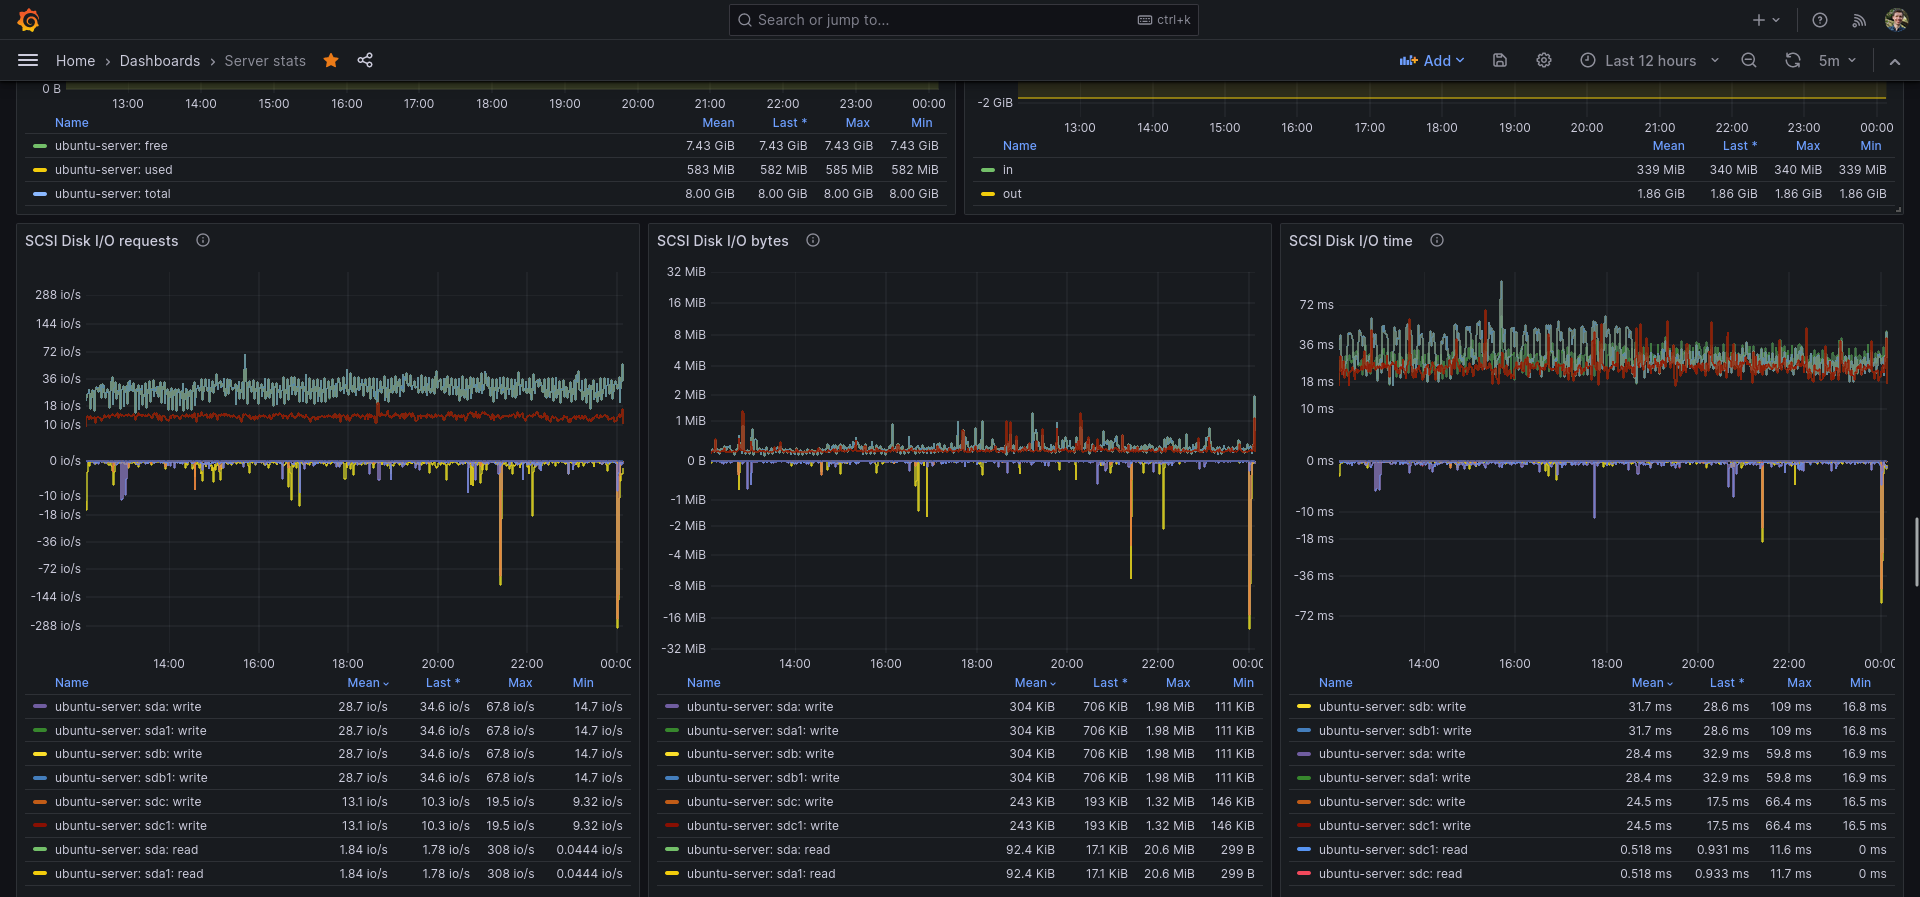1920x897 pixels.
Task: Navigate to Dashboards breadcrumb
Action: click(160, 61)
